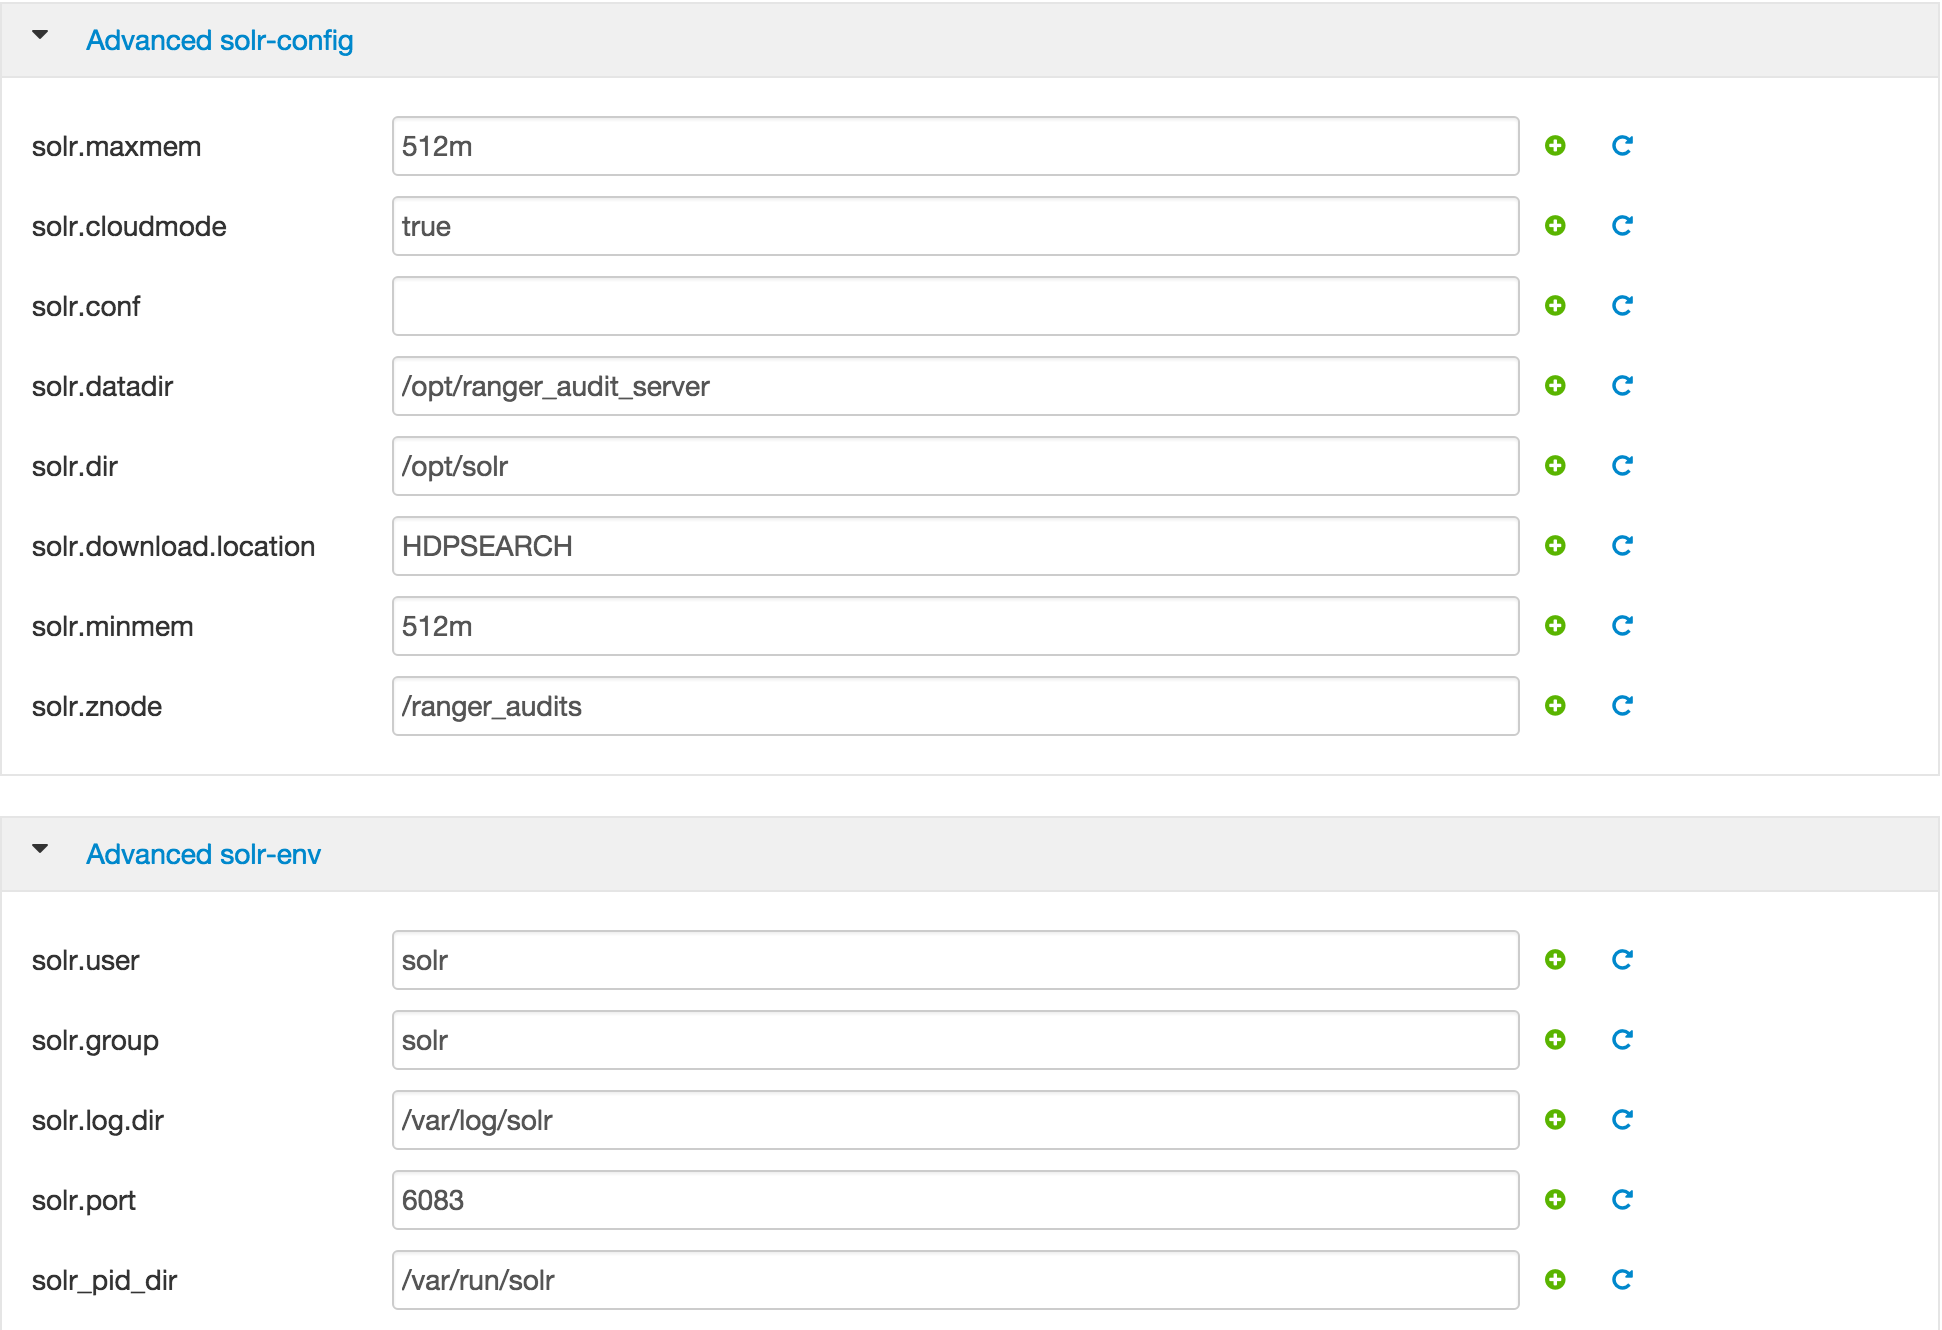The image size is (1942, 1330).
Task: Click override plus icon for solr.dir
Action: coord(1555,466)
